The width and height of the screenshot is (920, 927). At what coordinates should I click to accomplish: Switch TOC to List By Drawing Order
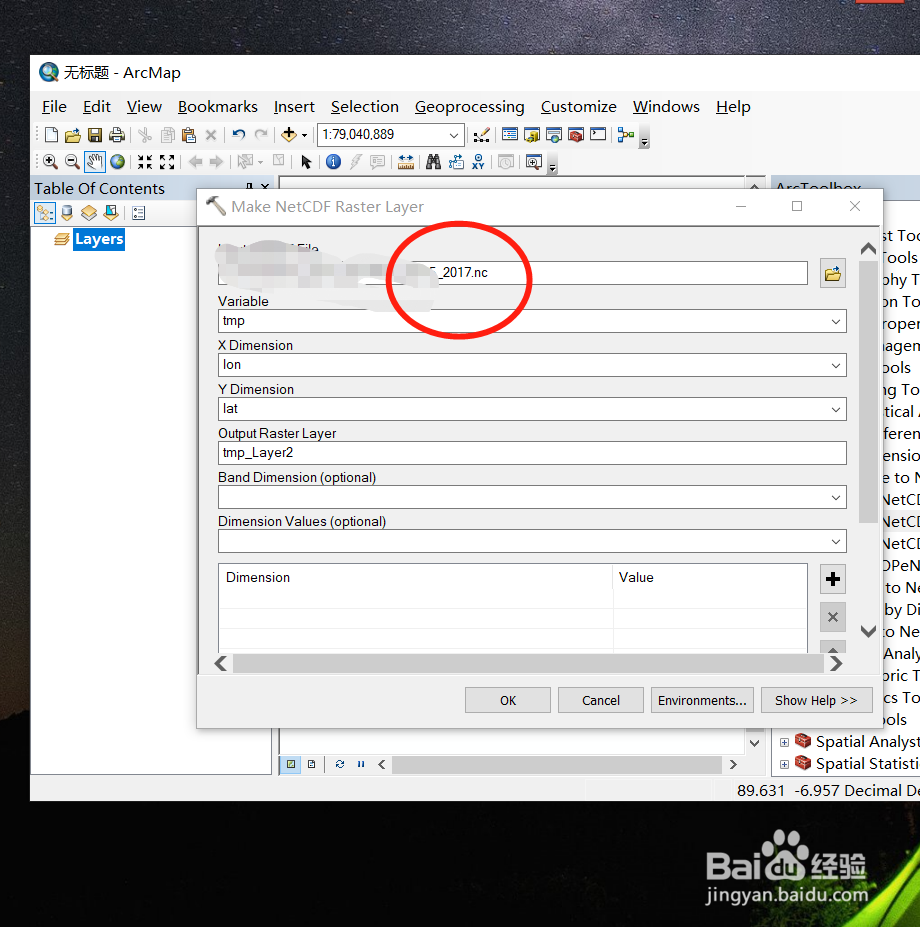click(45, 213)
